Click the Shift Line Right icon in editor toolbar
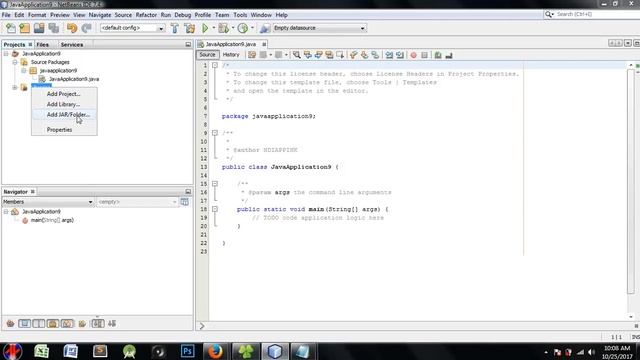The image size is (640, 360). pyautogui.click(x=400, y=55)
